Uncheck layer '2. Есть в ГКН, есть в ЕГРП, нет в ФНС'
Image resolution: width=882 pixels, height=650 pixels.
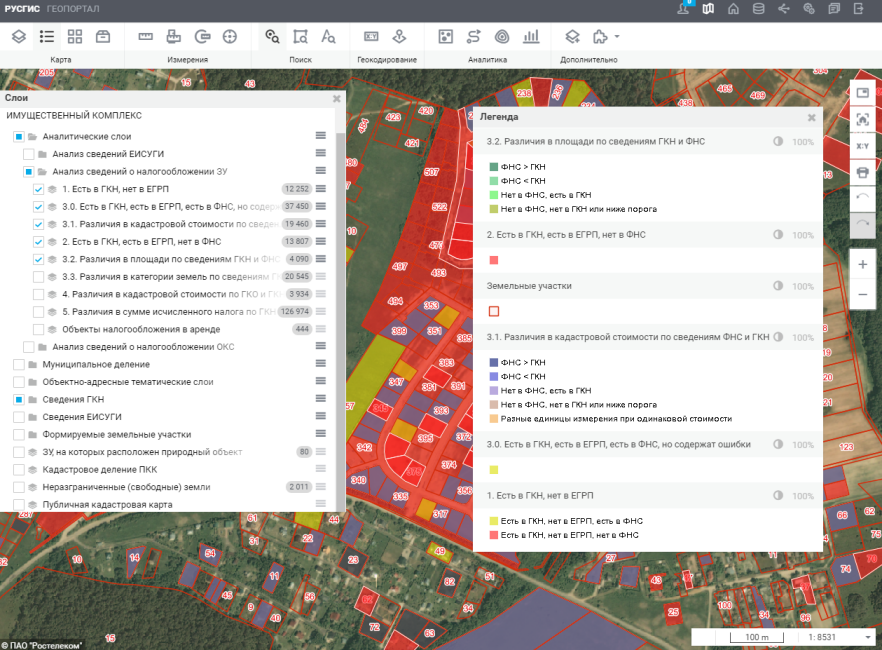coord(38,242)
